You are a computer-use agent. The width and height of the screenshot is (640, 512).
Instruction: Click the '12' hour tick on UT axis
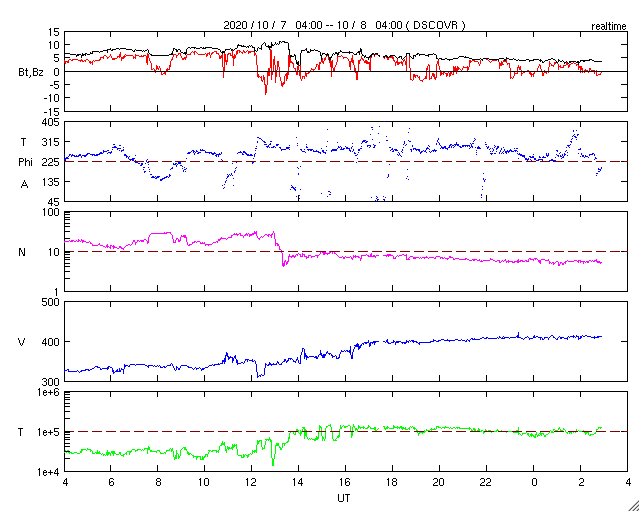coord(251,483)
